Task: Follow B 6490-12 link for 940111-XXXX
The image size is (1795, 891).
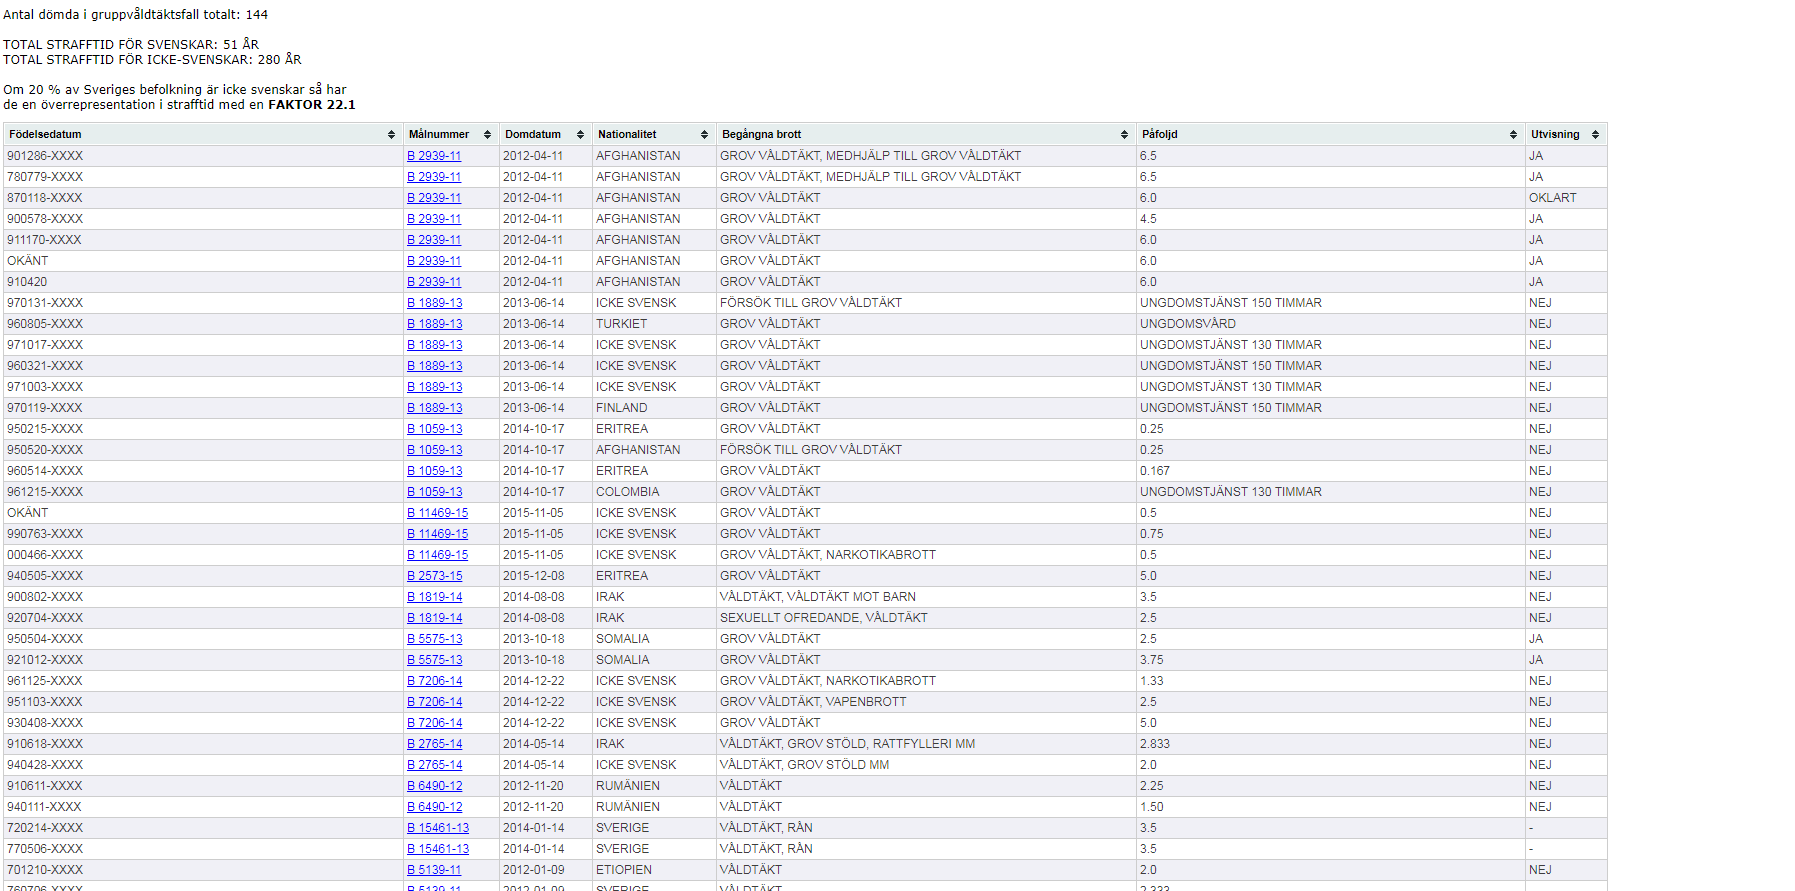Action: [x=434, y=807]
